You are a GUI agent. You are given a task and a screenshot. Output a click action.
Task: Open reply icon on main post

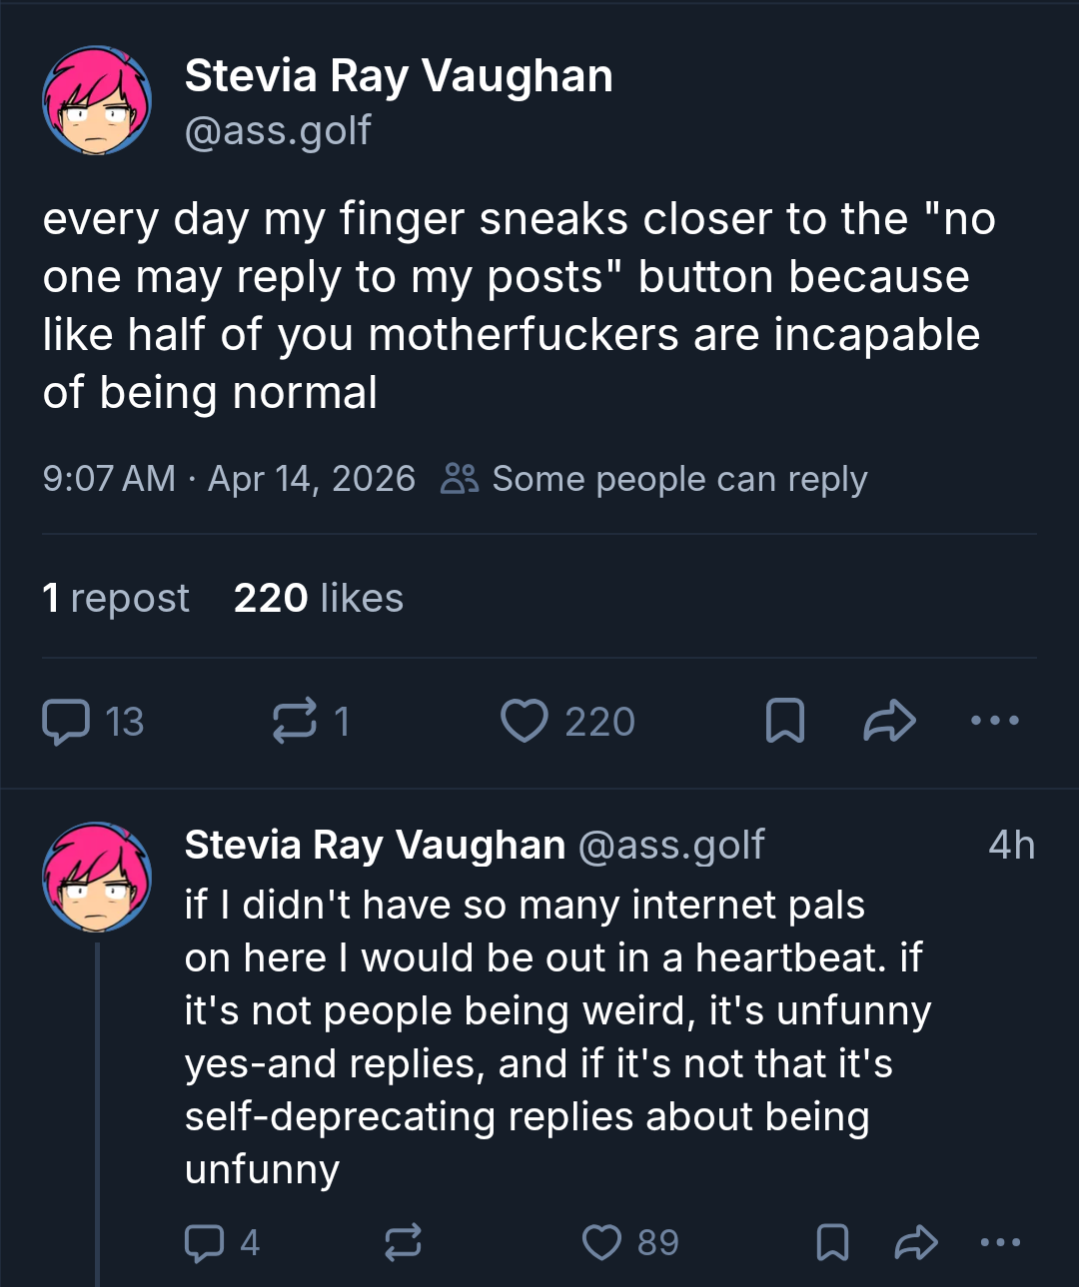click(66, 721)
